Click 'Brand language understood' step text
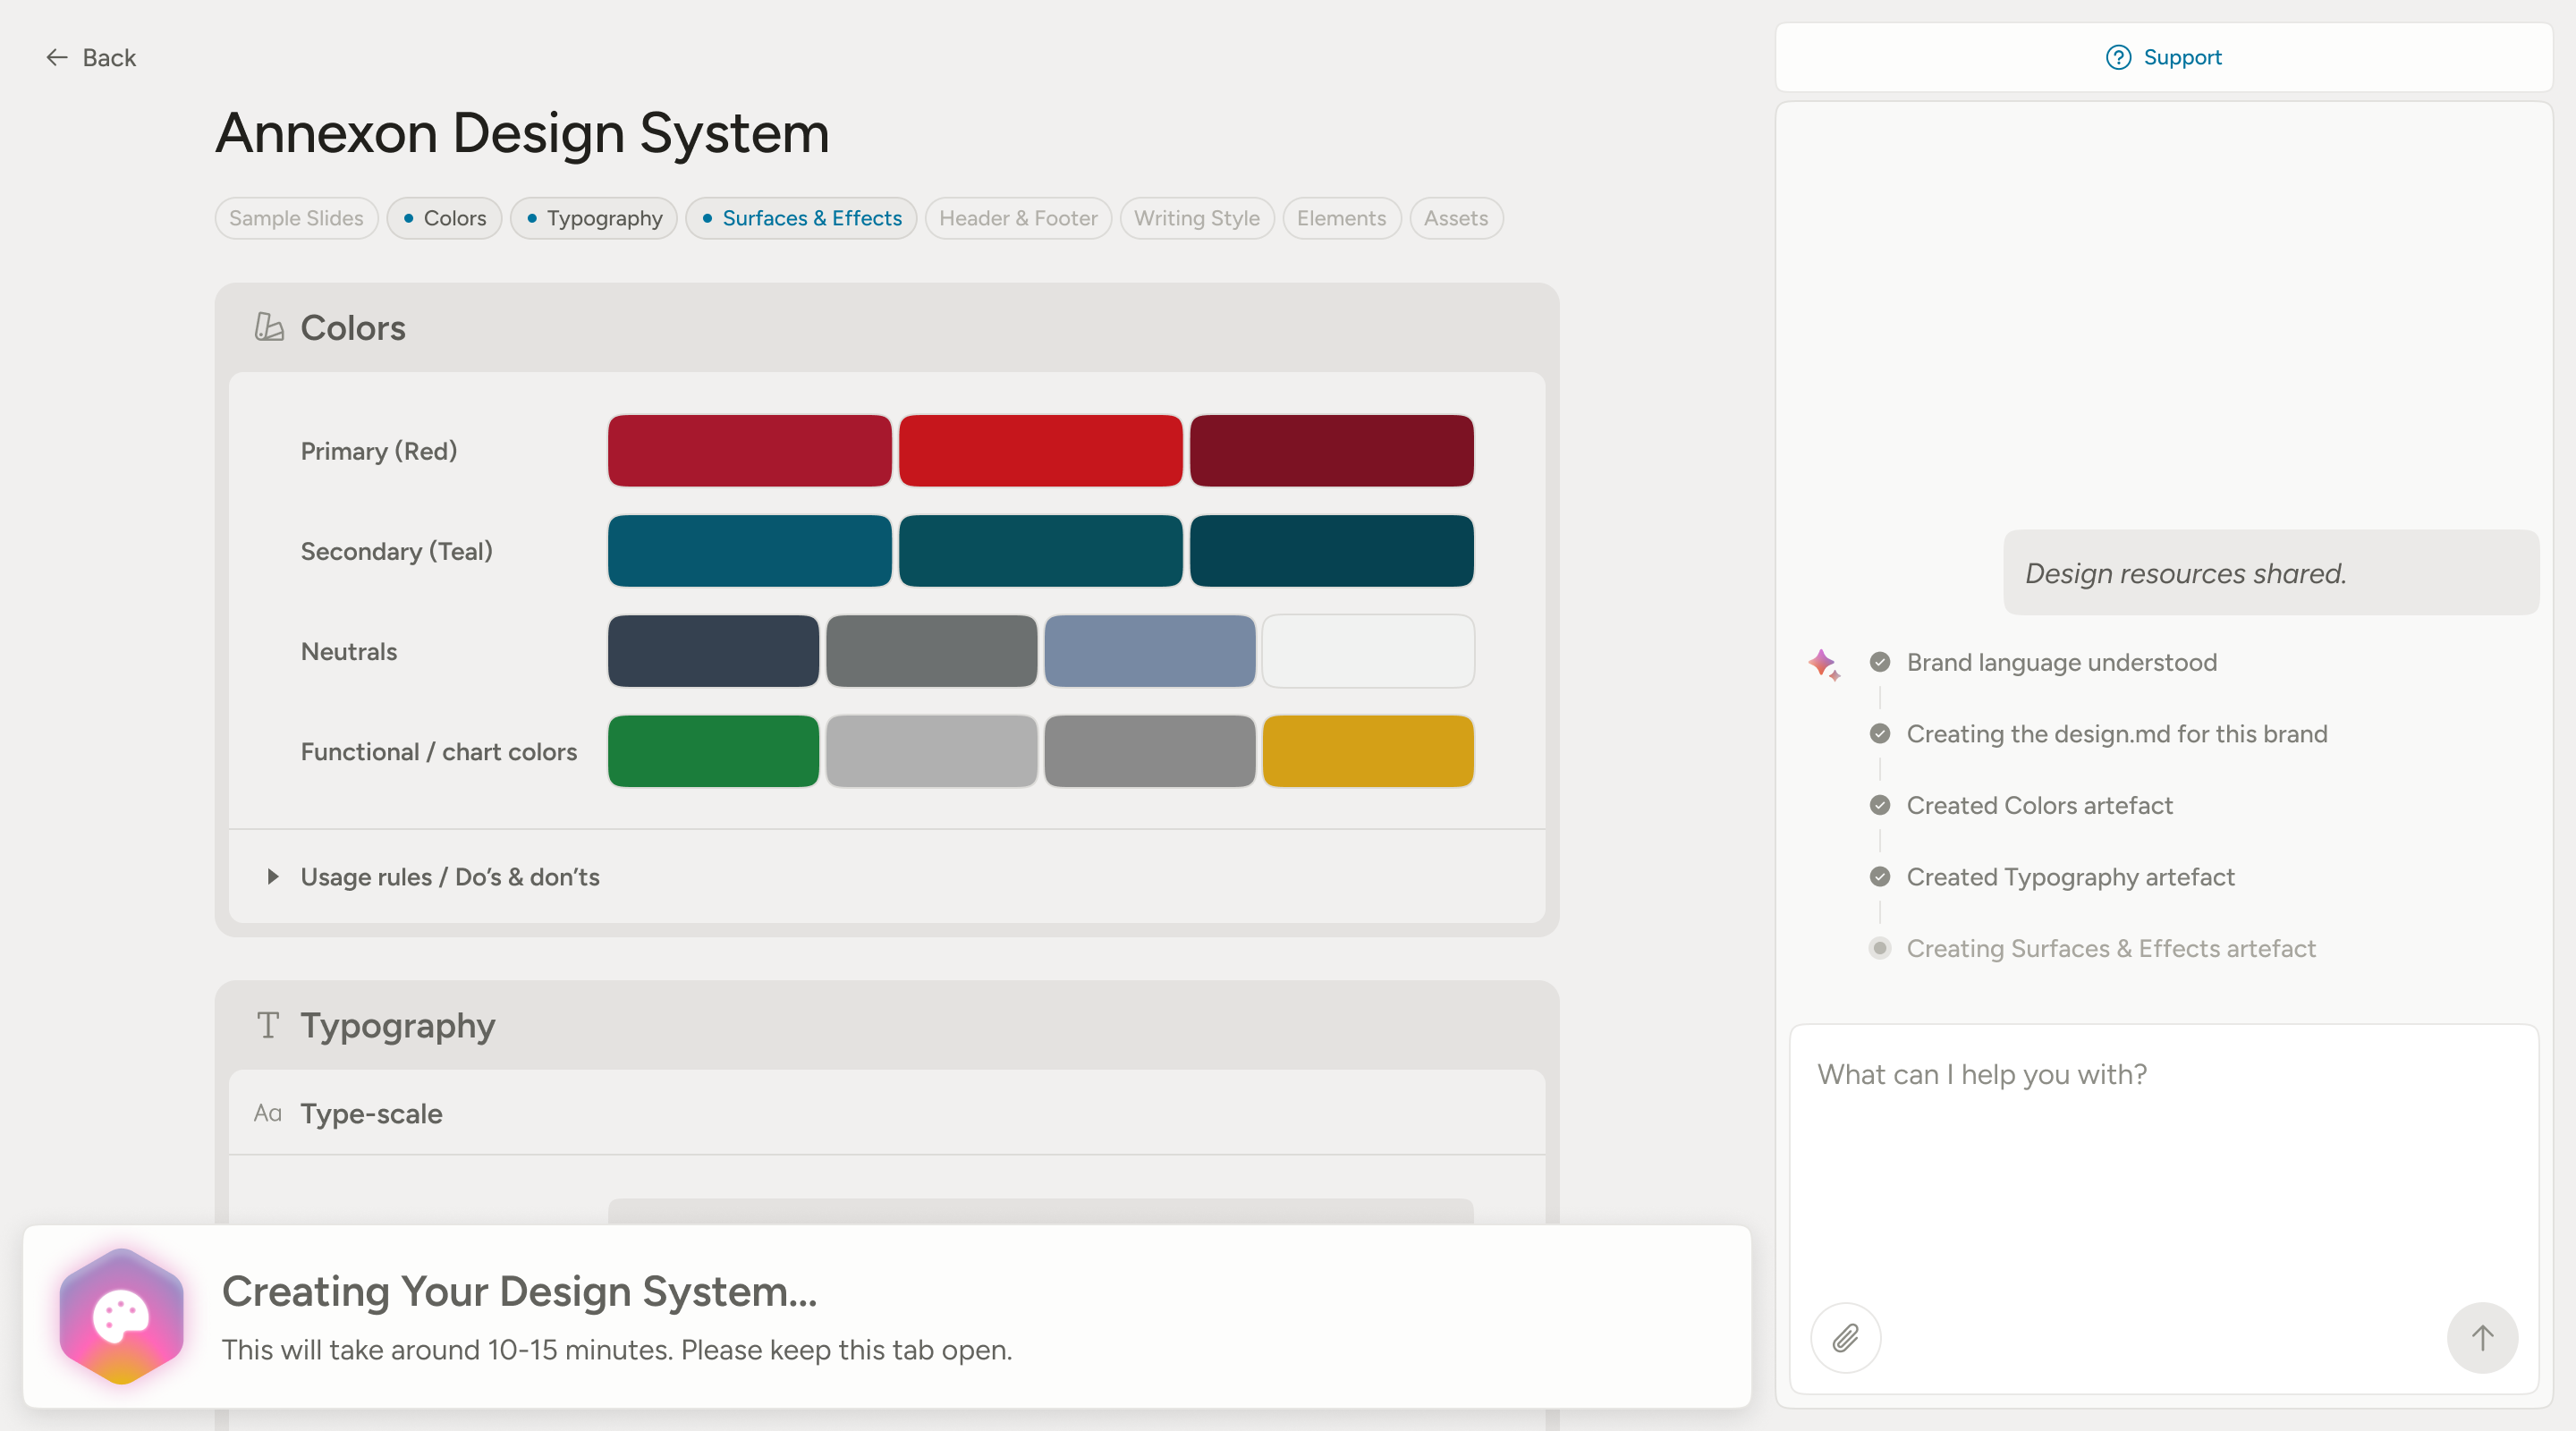Image resolution: width=2576 pixels, height=1431 pixels. [x=2062, y=662]
